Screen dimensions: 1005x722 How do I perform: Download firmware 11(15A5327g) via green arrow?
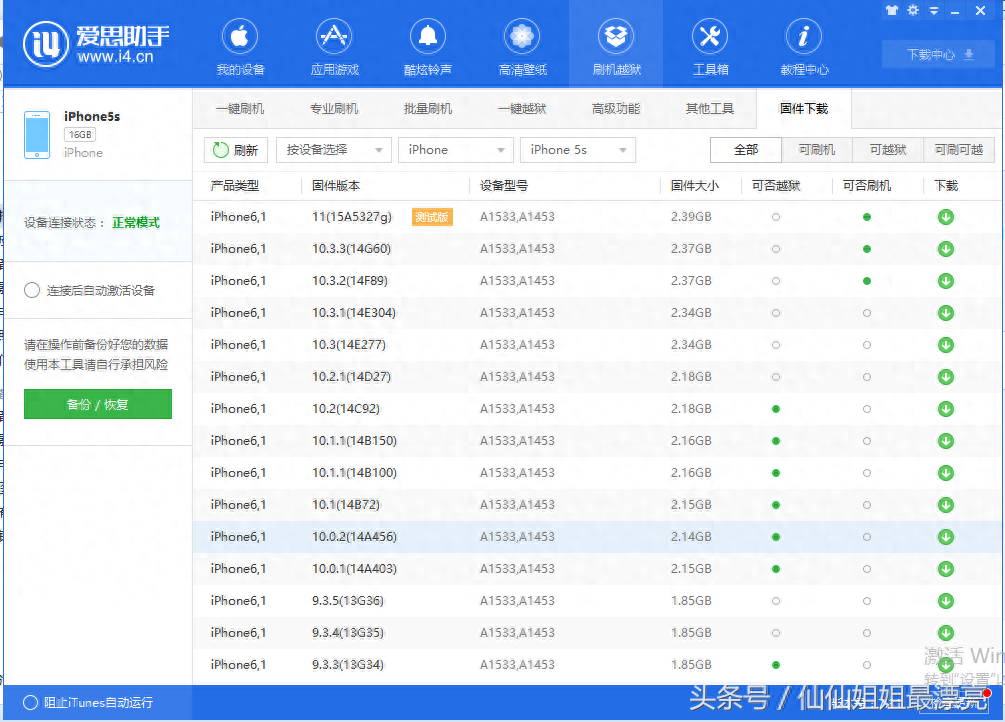(944, 216)
